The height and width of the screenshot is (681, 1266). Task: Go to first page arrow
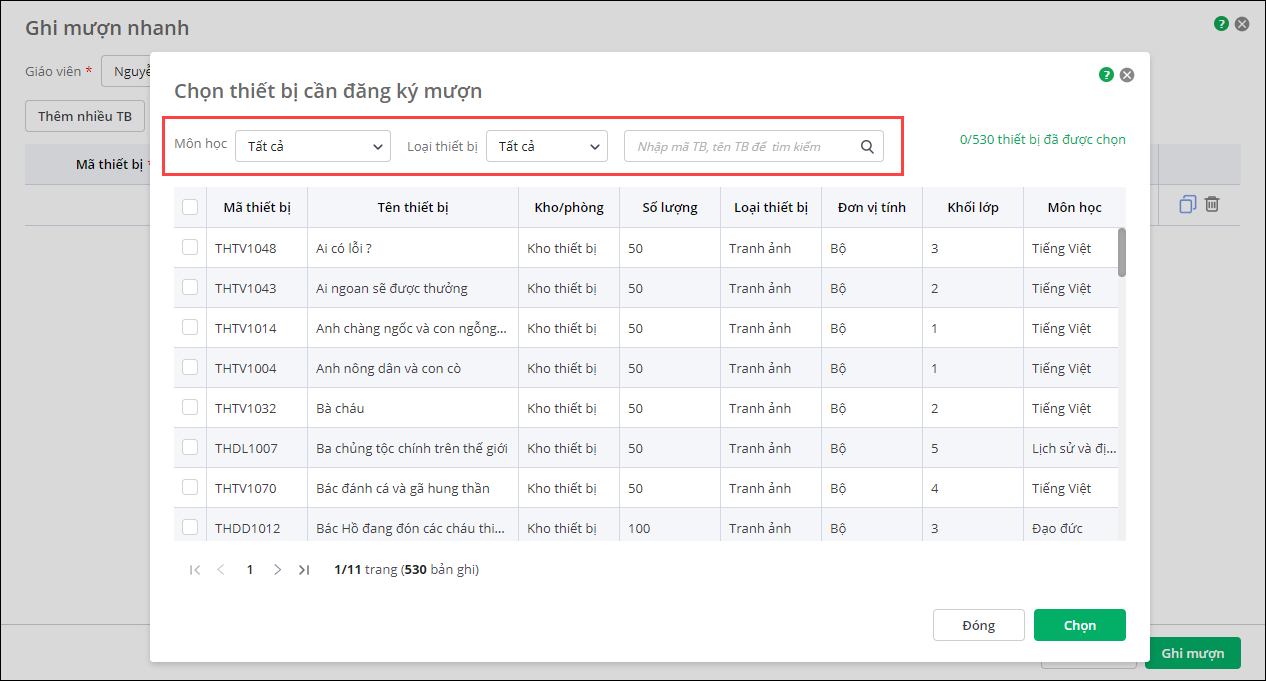click(195, 570)
